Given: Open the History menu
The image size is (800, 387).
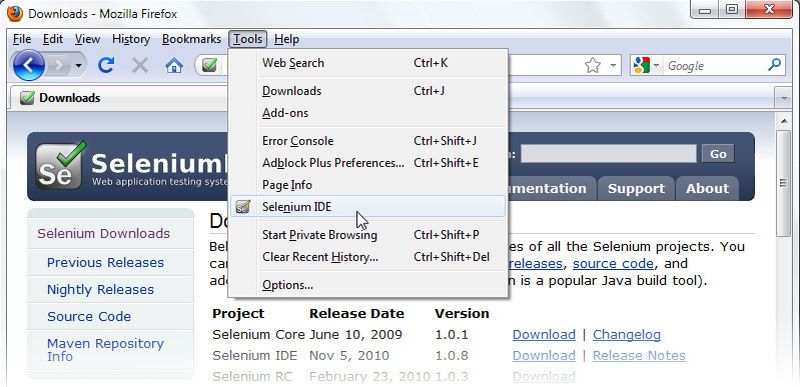Looking at the screenshot, I should pyautogui.click(x=131, y=39).
